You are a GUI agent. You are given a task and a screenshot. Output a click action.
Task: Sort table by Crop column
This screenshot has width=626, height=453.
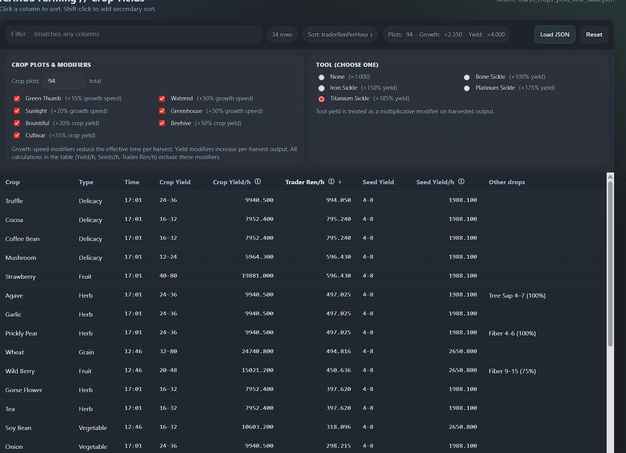click(12, 182)
